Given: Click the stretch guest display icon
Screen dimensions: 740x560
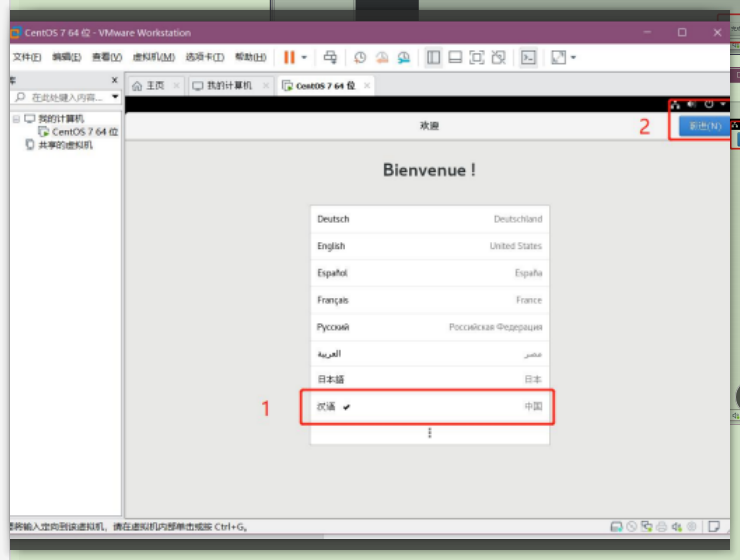Looking at the screenshot, I should (558, 58).
